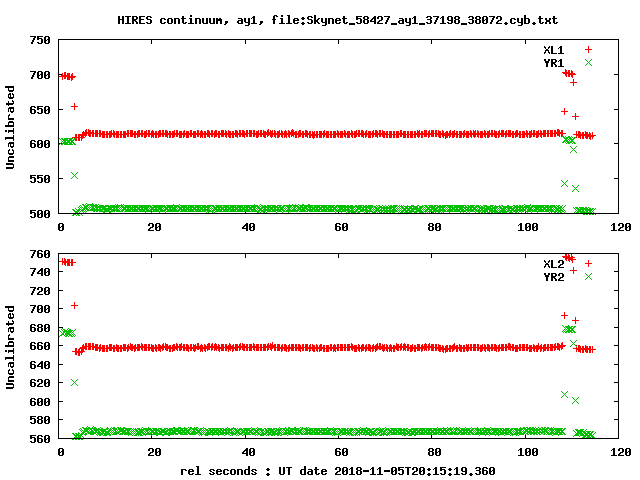Screen dimensions: 640x480
Task: Click the 580 tick label on bottom plot
Action: 40,420
